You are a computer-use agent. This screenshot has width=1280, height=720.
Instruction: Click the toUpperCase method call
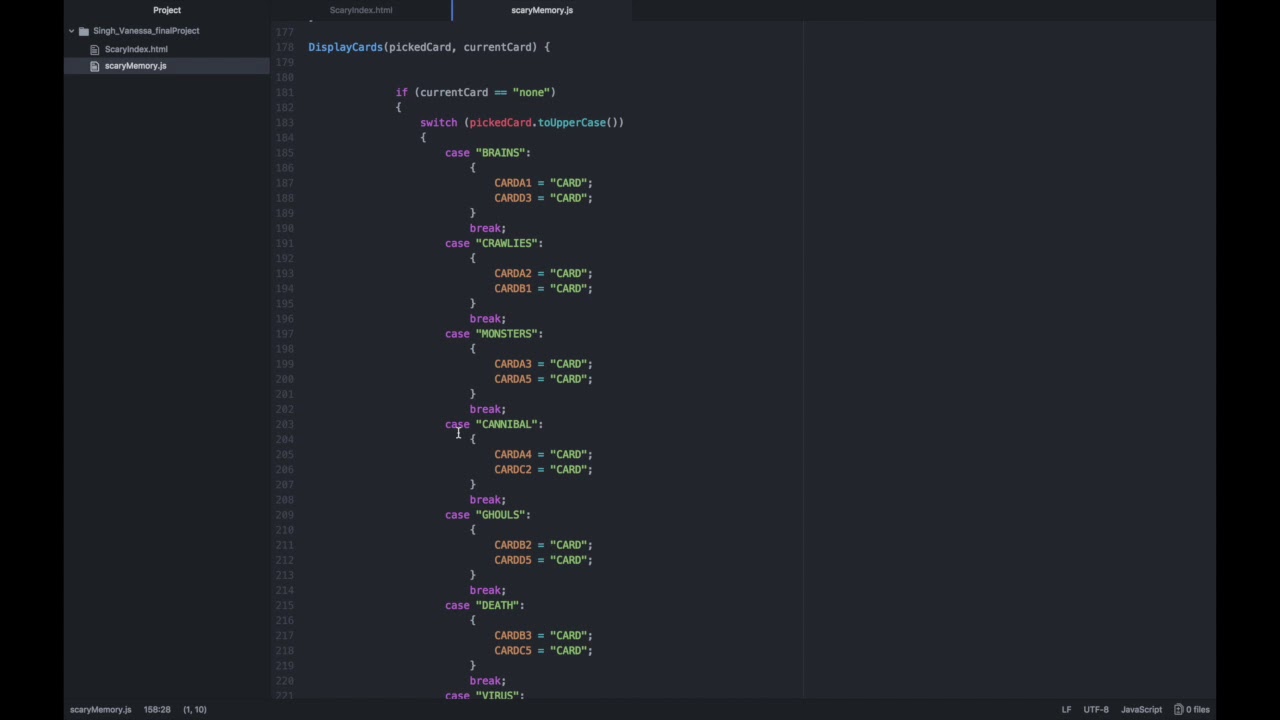coord(572,123)
